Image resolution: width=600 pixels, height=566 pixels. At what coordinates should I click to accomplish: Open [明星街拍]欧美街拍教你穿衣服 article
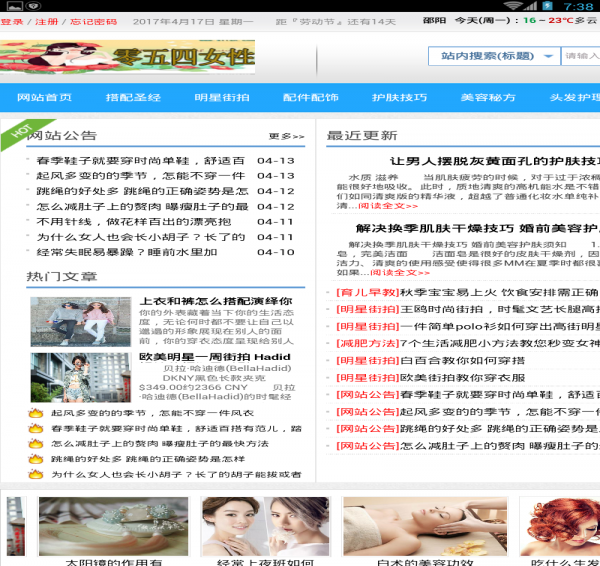[x=430, y=378]
